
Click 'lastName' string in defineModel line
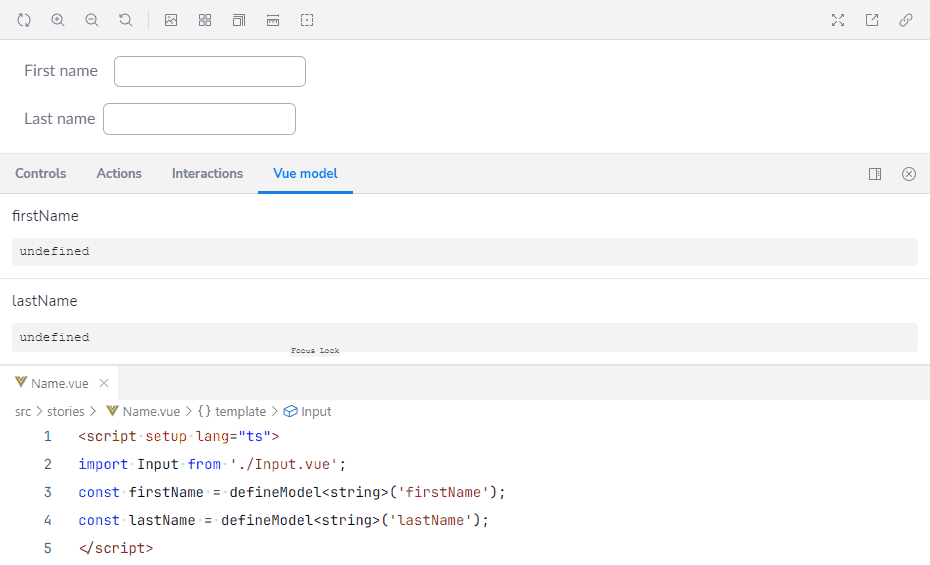tap(431, 520)
